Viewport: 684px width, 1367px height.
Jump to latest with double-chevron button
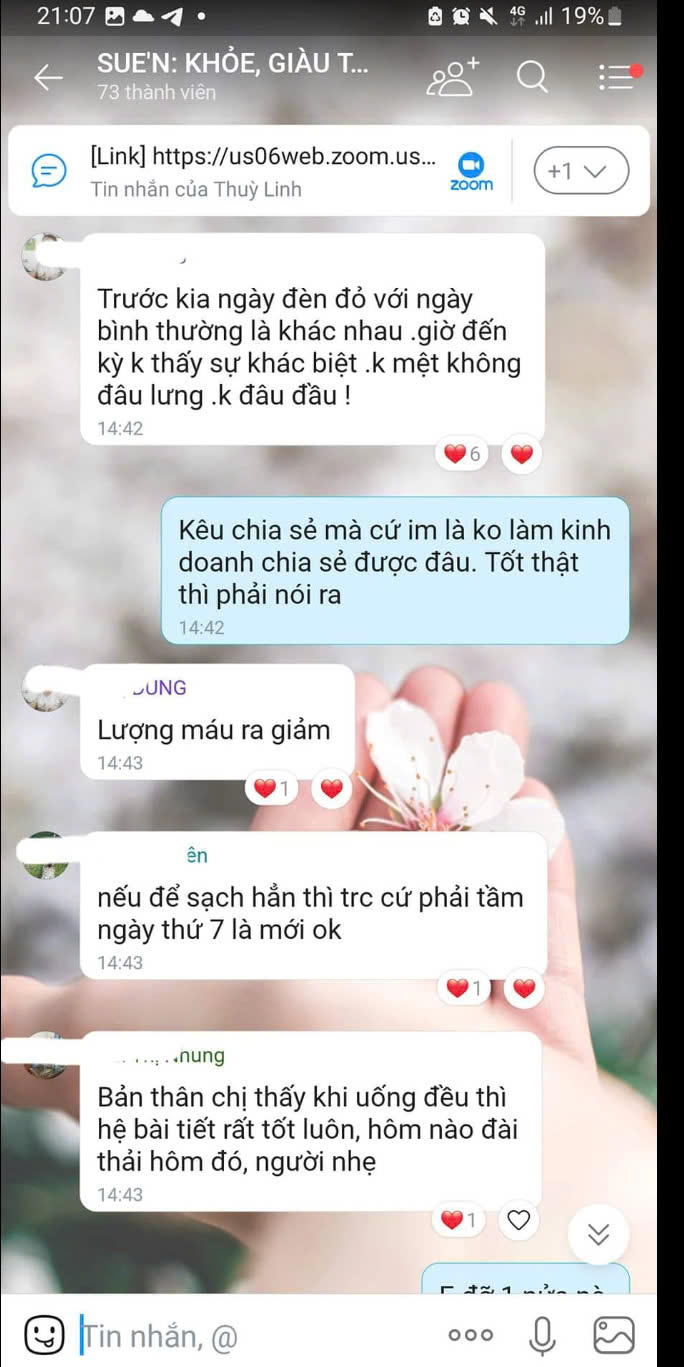[x=598, y=1234]
